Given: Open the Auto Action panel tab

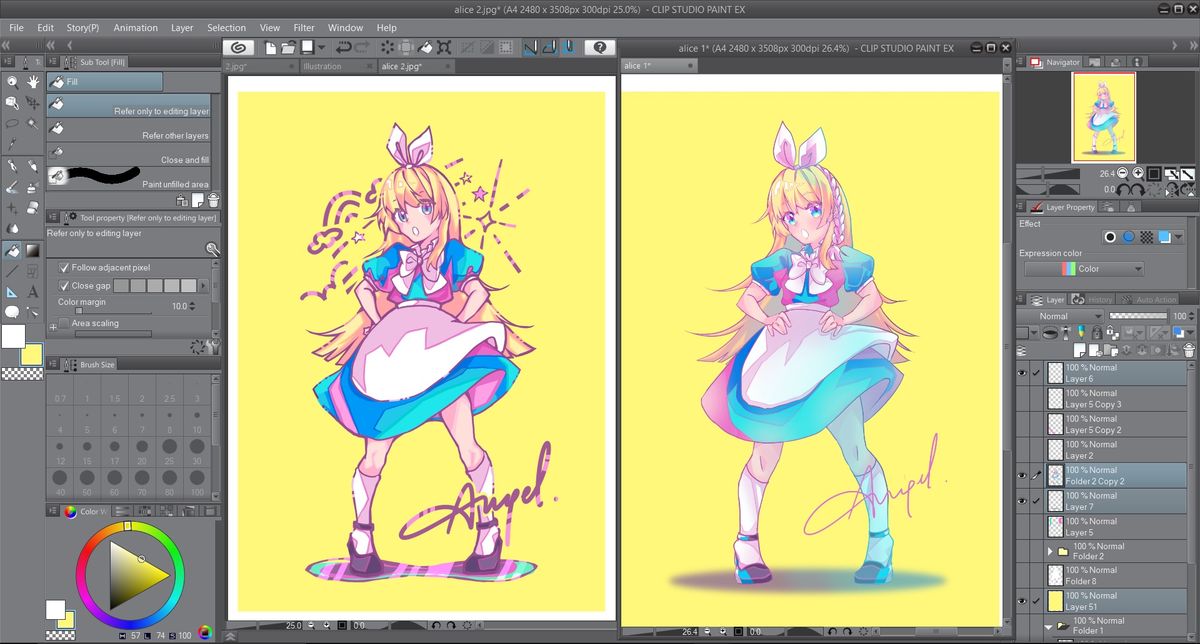Looking at the screenshot, I should coord(1149,300).
